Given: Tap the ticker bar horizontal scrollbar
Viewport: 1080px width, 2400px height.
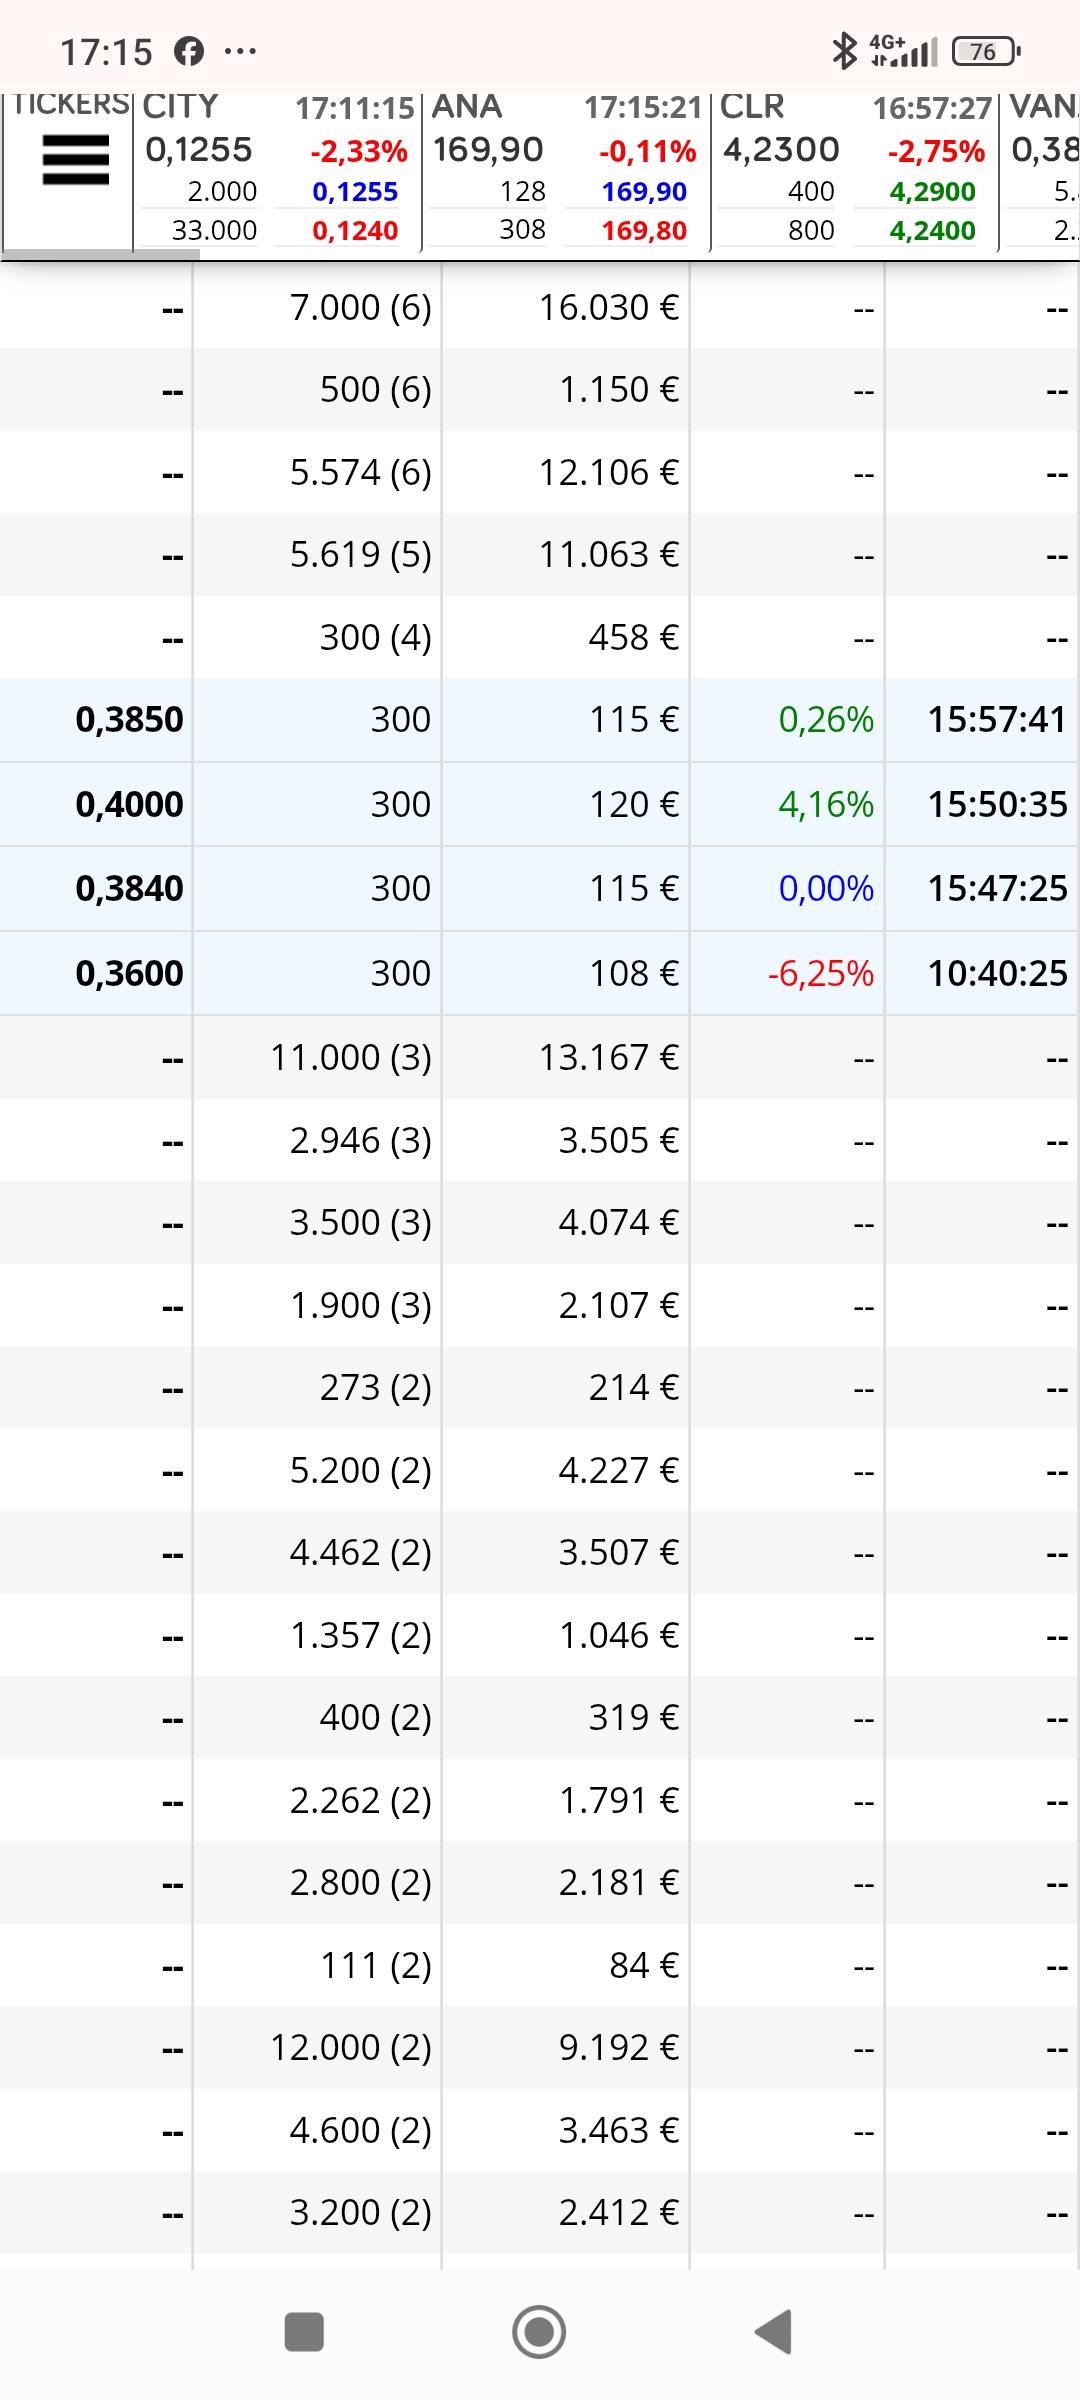Looking at the screenshot, I should [x=100, y=254].
